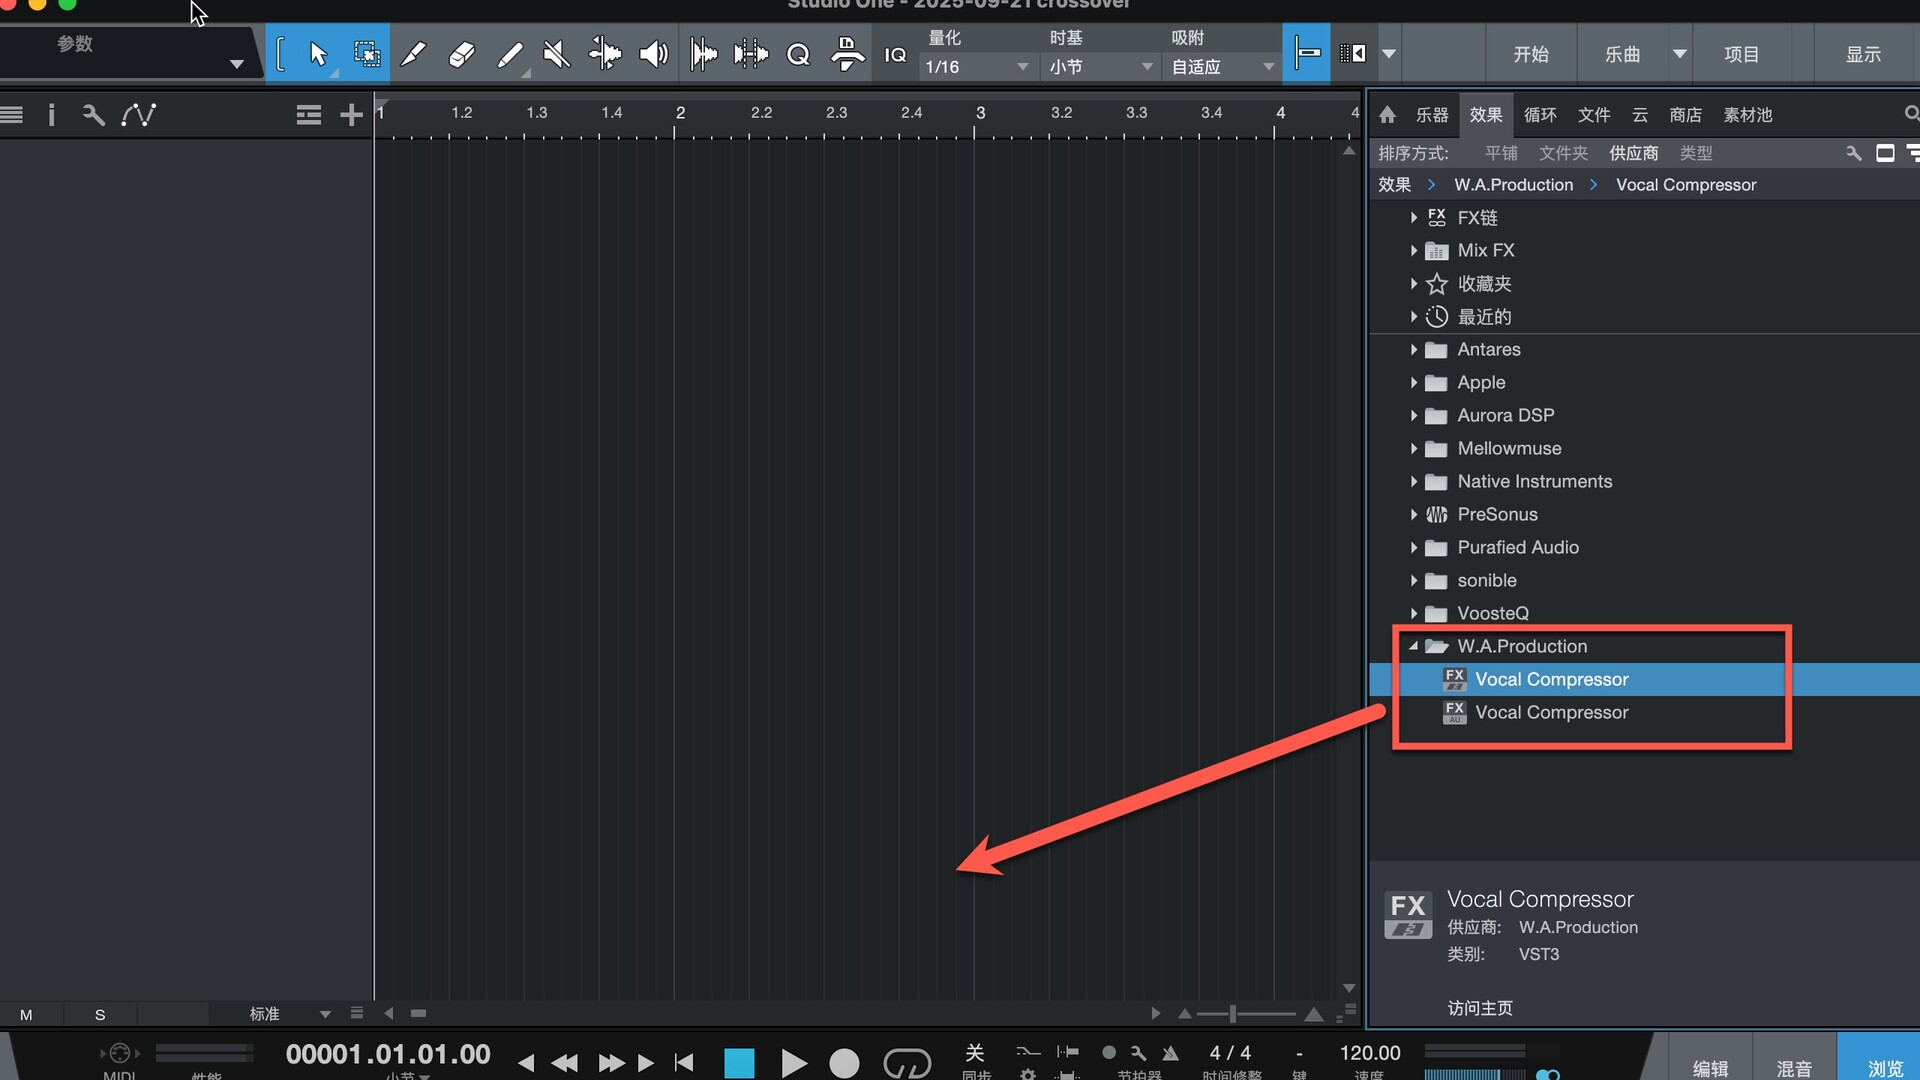Click the Stop transport button
The height and width of the screenshot is (1080, 1920).
click(x=739, y=1062)
